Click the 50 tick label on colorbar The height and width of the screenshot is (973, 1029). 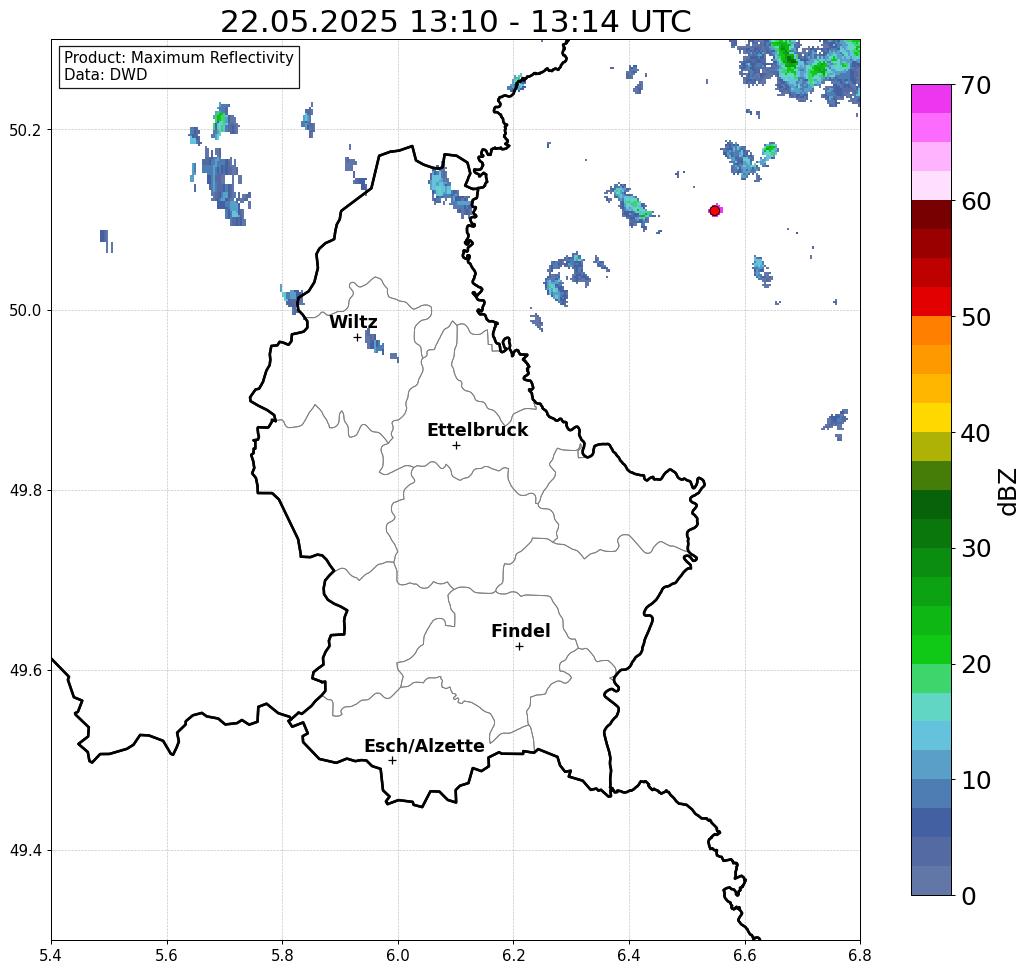pyautogui.click(x=975, y=318)
